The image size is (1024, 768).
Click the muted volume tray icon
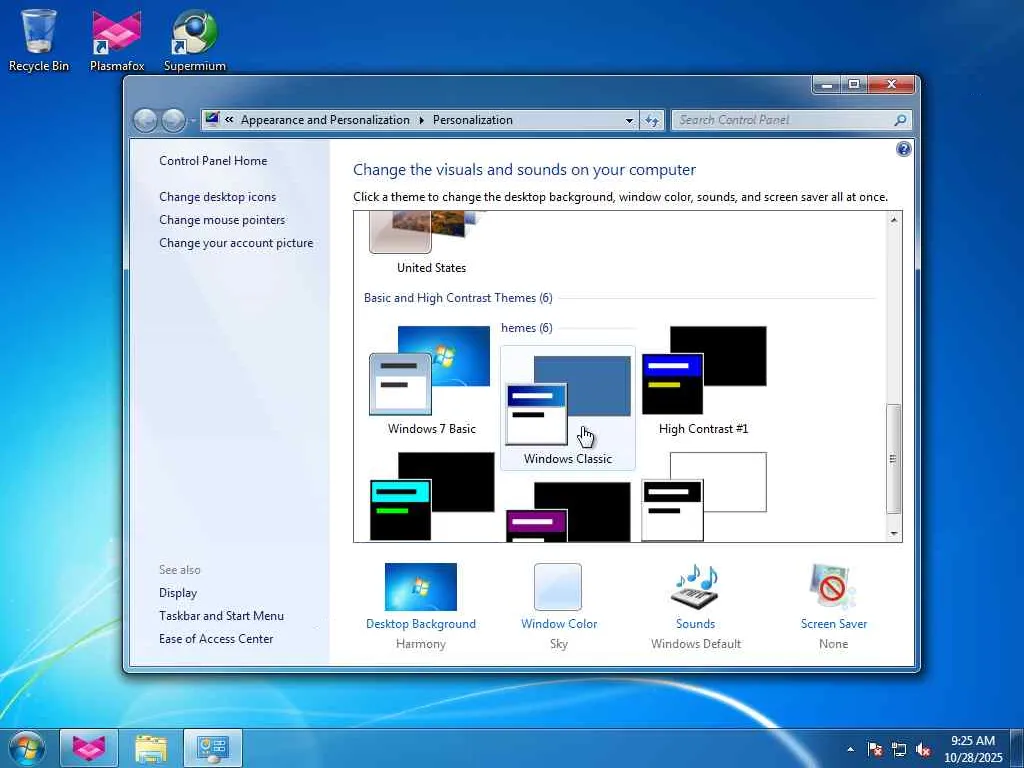(x=923, y=749)
